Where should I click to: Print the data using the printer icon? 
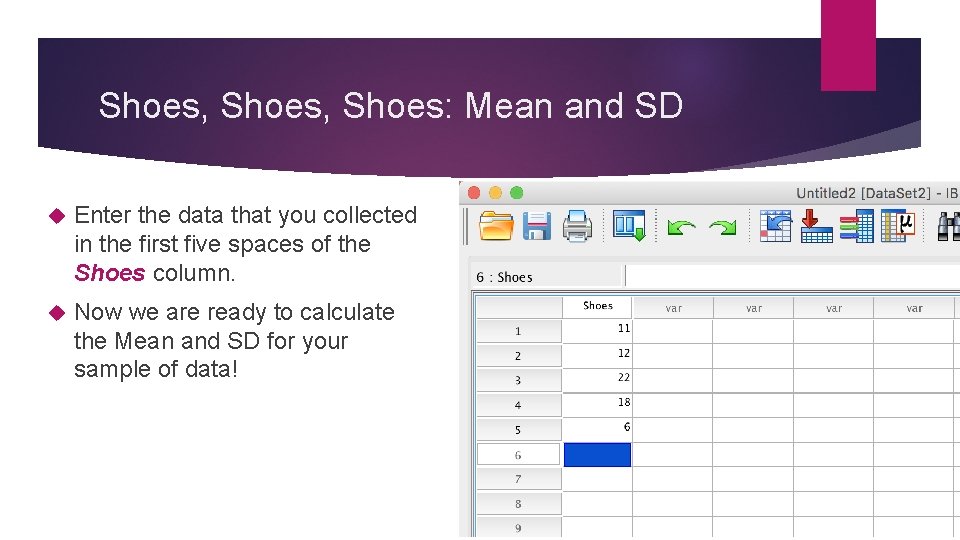click(x=577, y=226)
